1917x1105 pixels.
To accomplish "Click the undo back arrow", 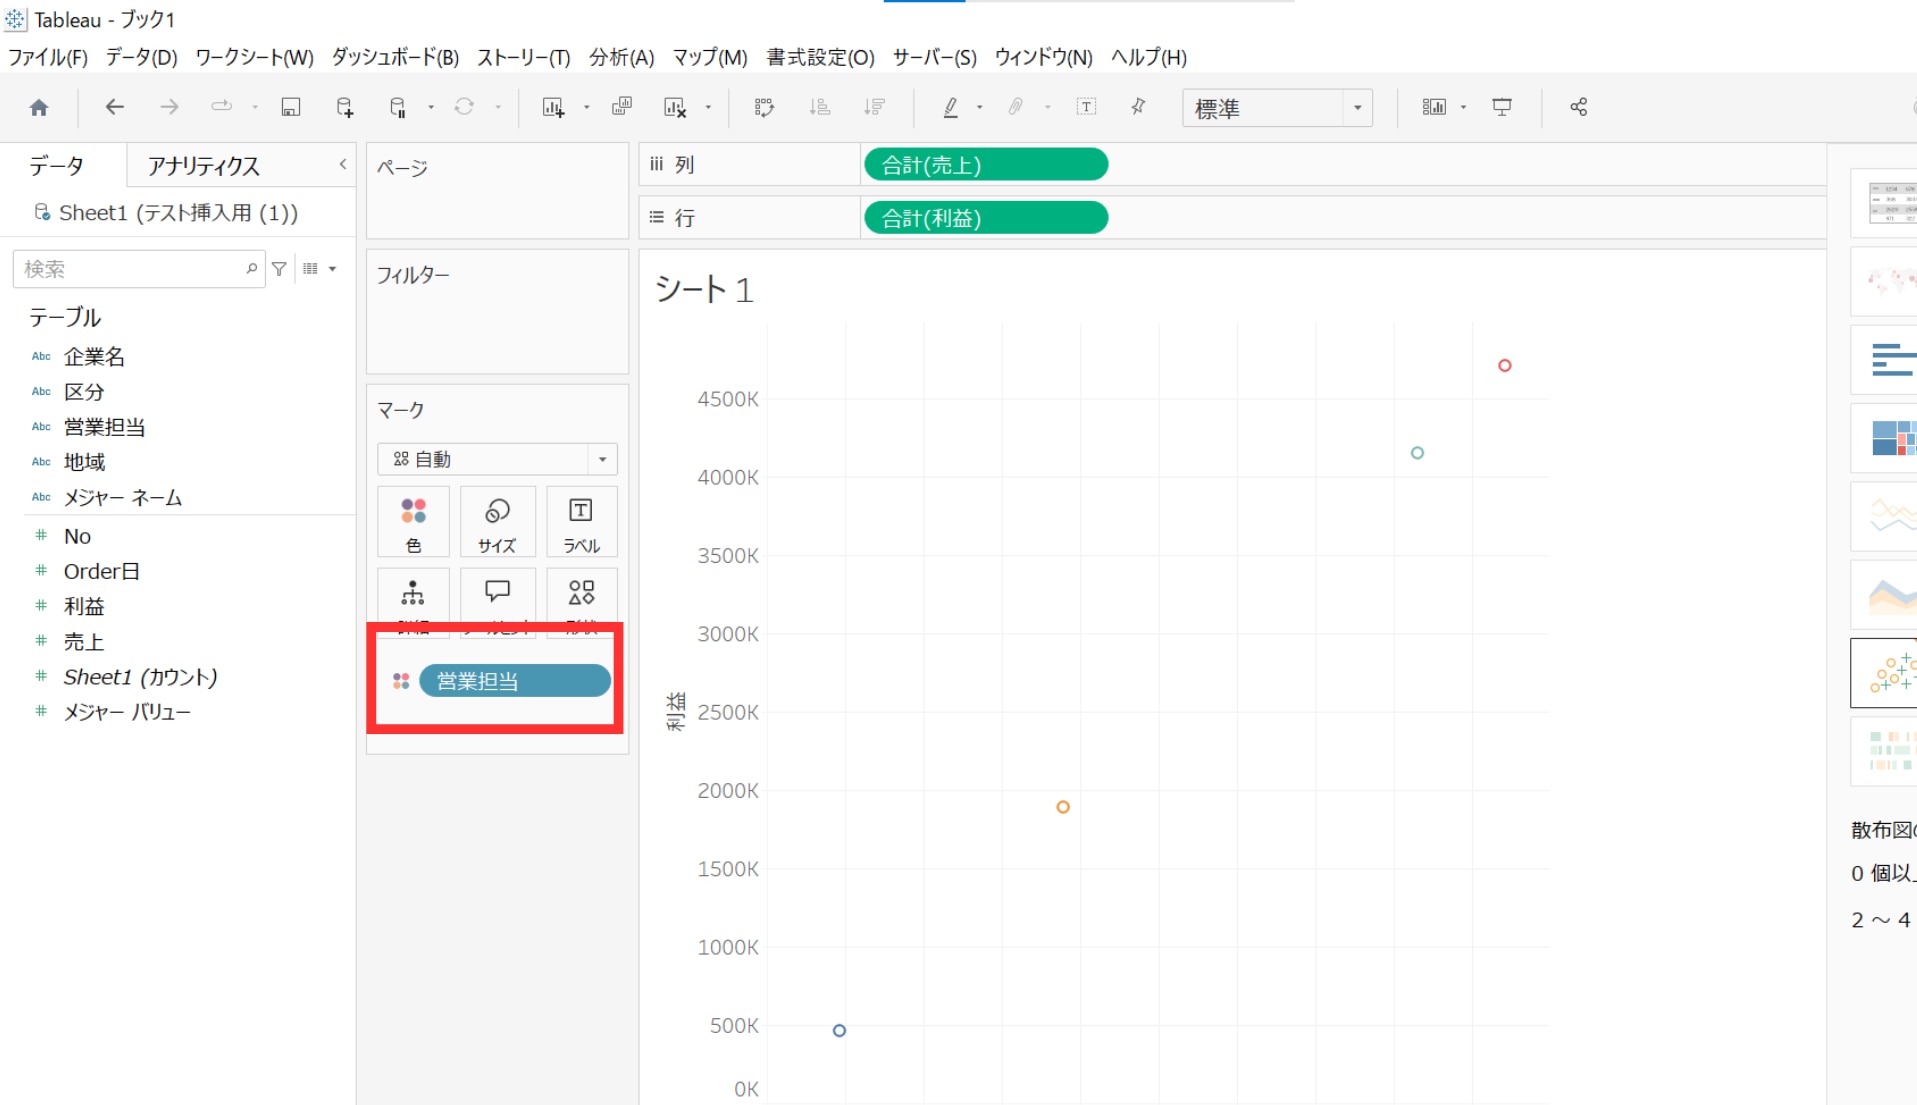I will tap(115, 107).
